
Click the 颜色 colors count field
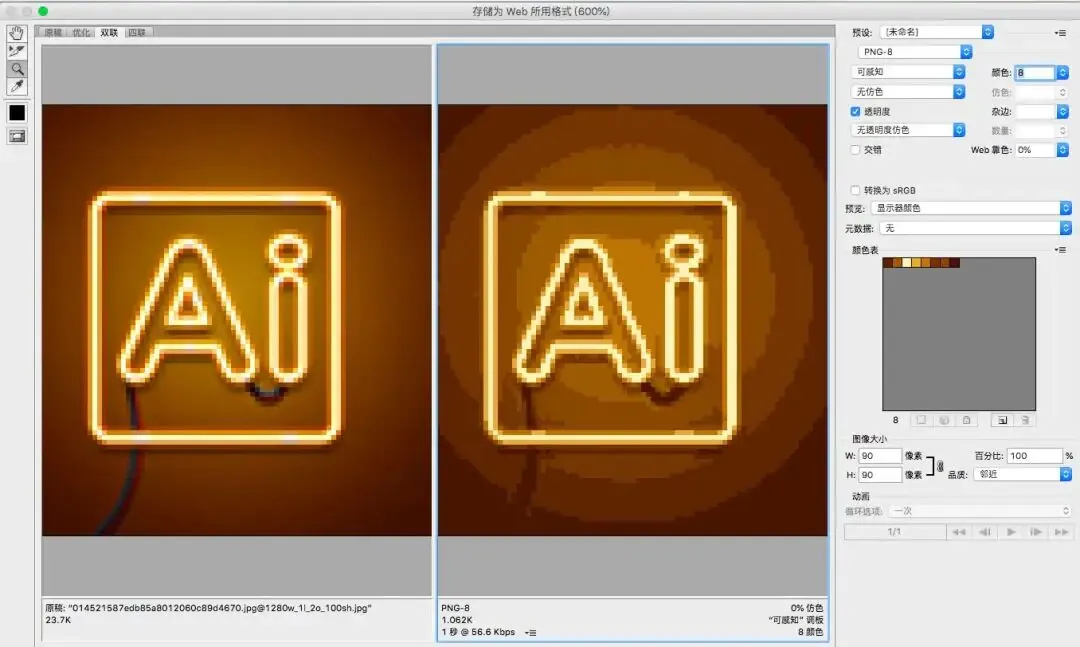(x=1035, y=72)
